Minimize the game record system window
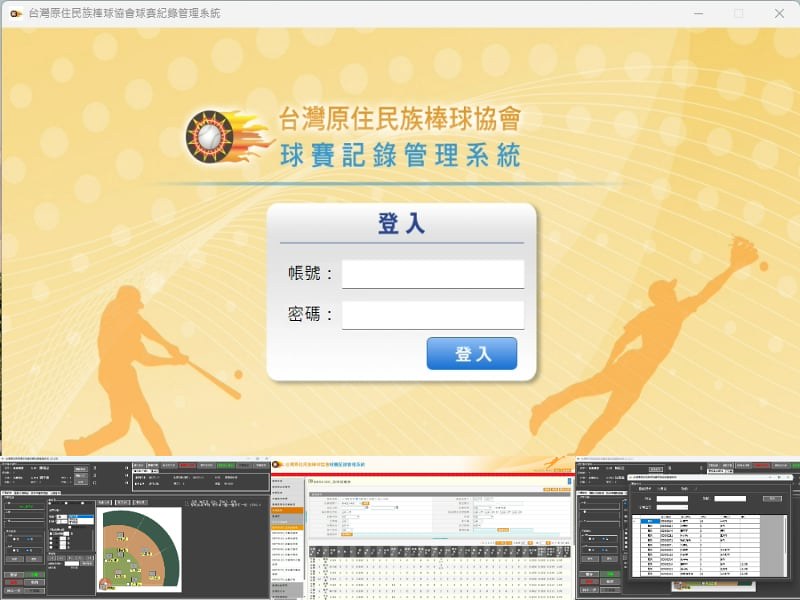 pyautogui.click(x=698, y=14)
